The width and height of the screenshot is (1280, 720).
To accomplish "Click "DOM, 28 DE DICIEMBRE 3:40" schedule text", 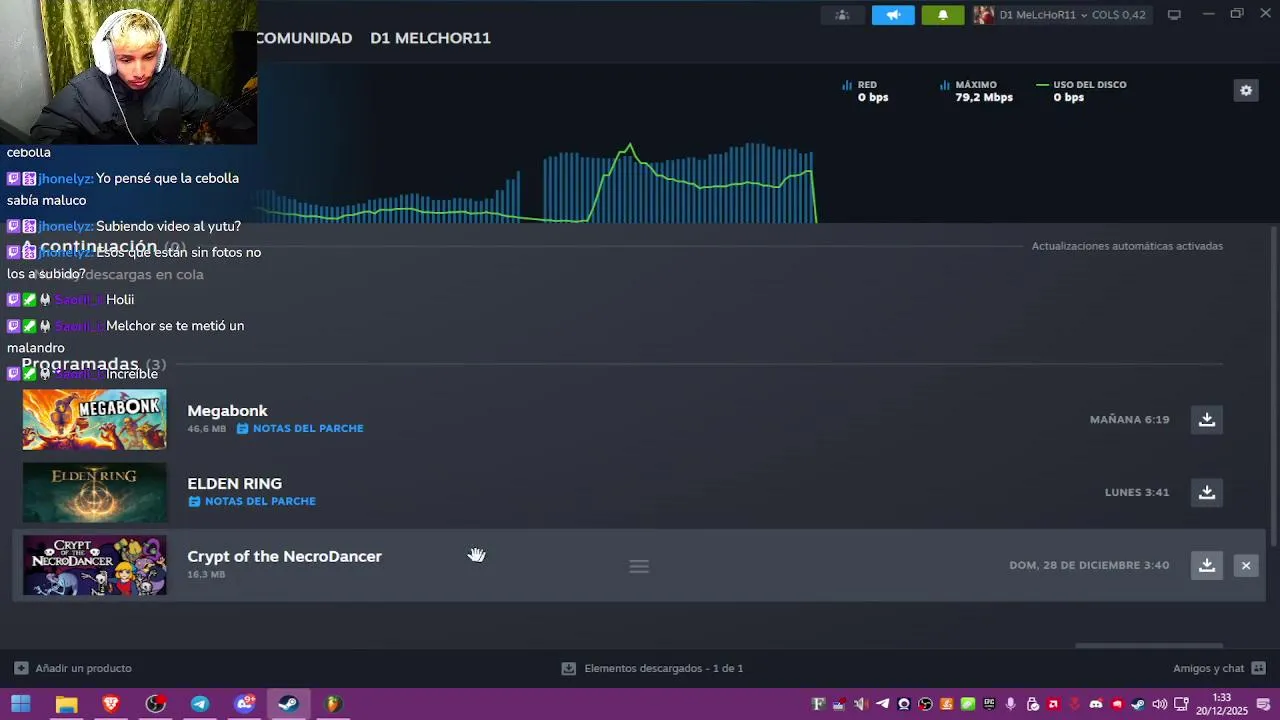I will coord(1089,566).
